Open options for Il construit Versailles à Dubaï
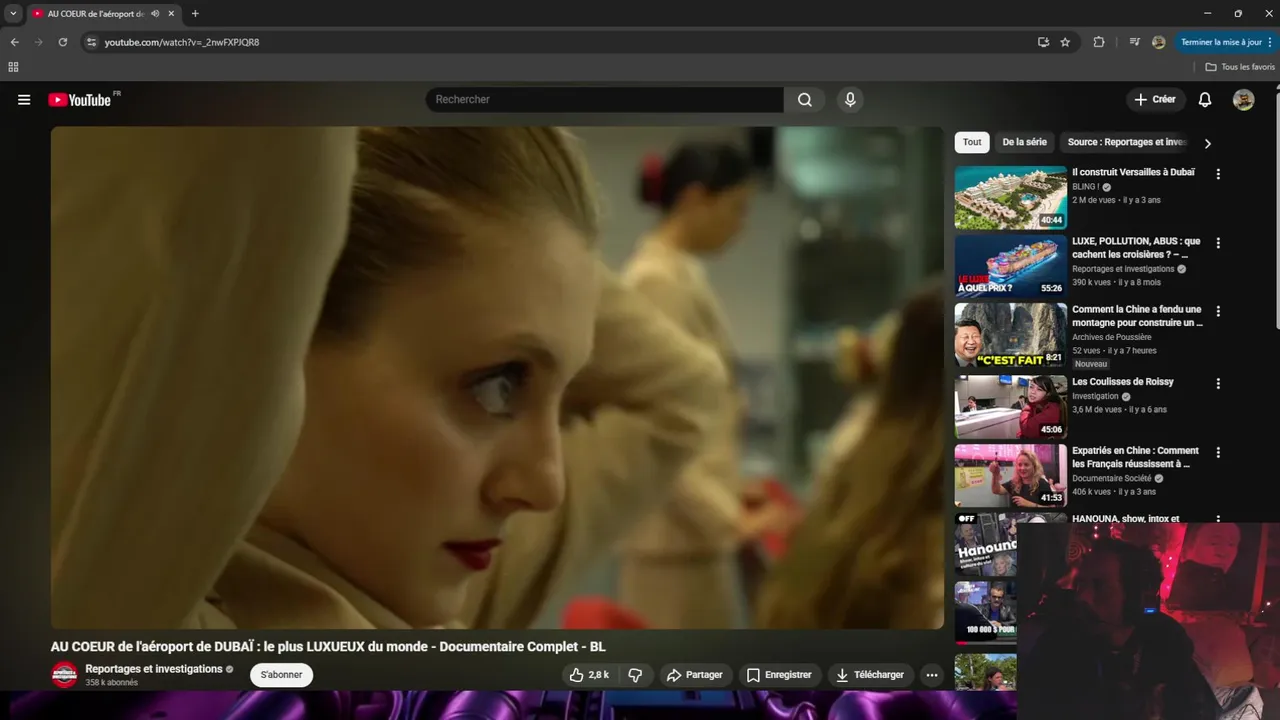The image size is (1280, 720). 1218,174
